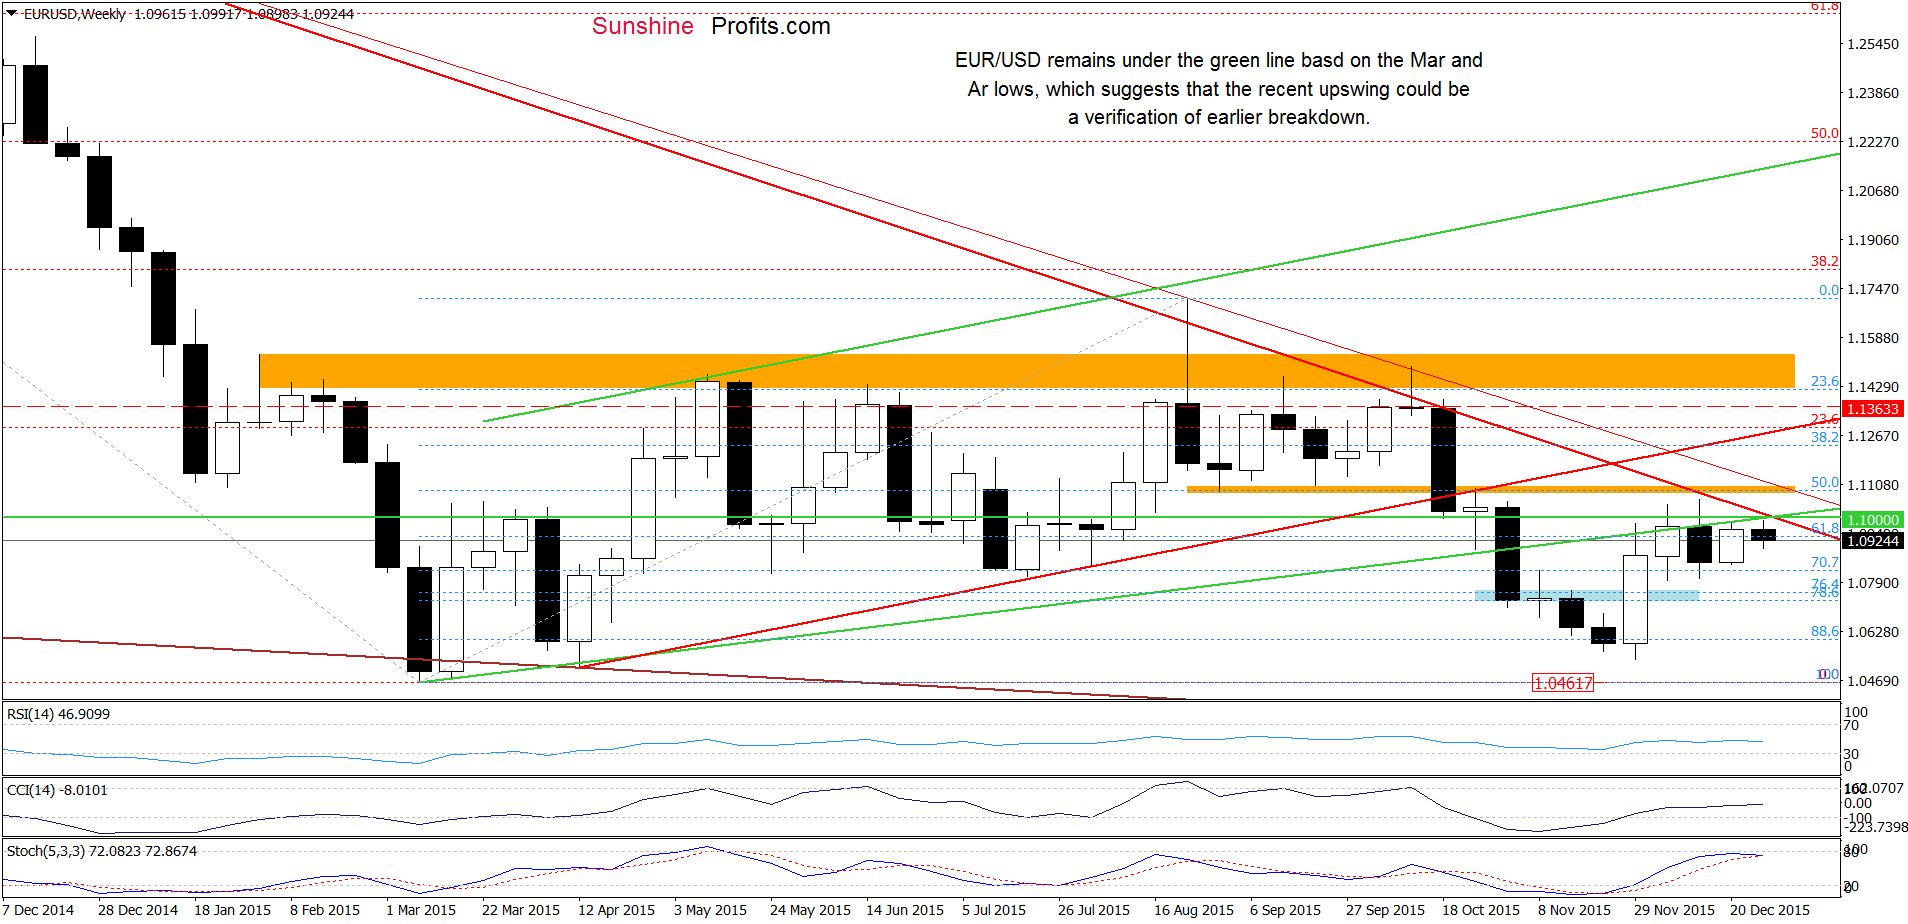
Task: Click the 27 Sep 2015 date label
Action: point(1385,910)
